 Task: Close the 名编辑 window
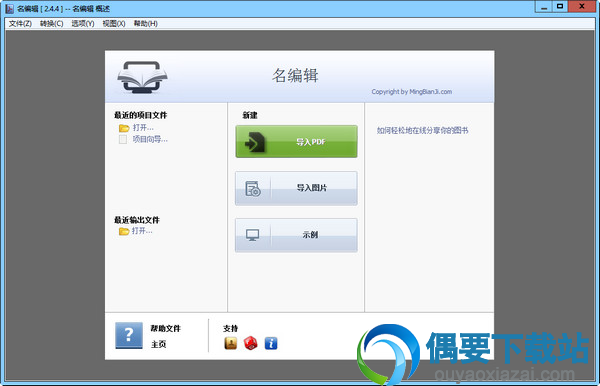pyautogui.click(x=582, y=7)
